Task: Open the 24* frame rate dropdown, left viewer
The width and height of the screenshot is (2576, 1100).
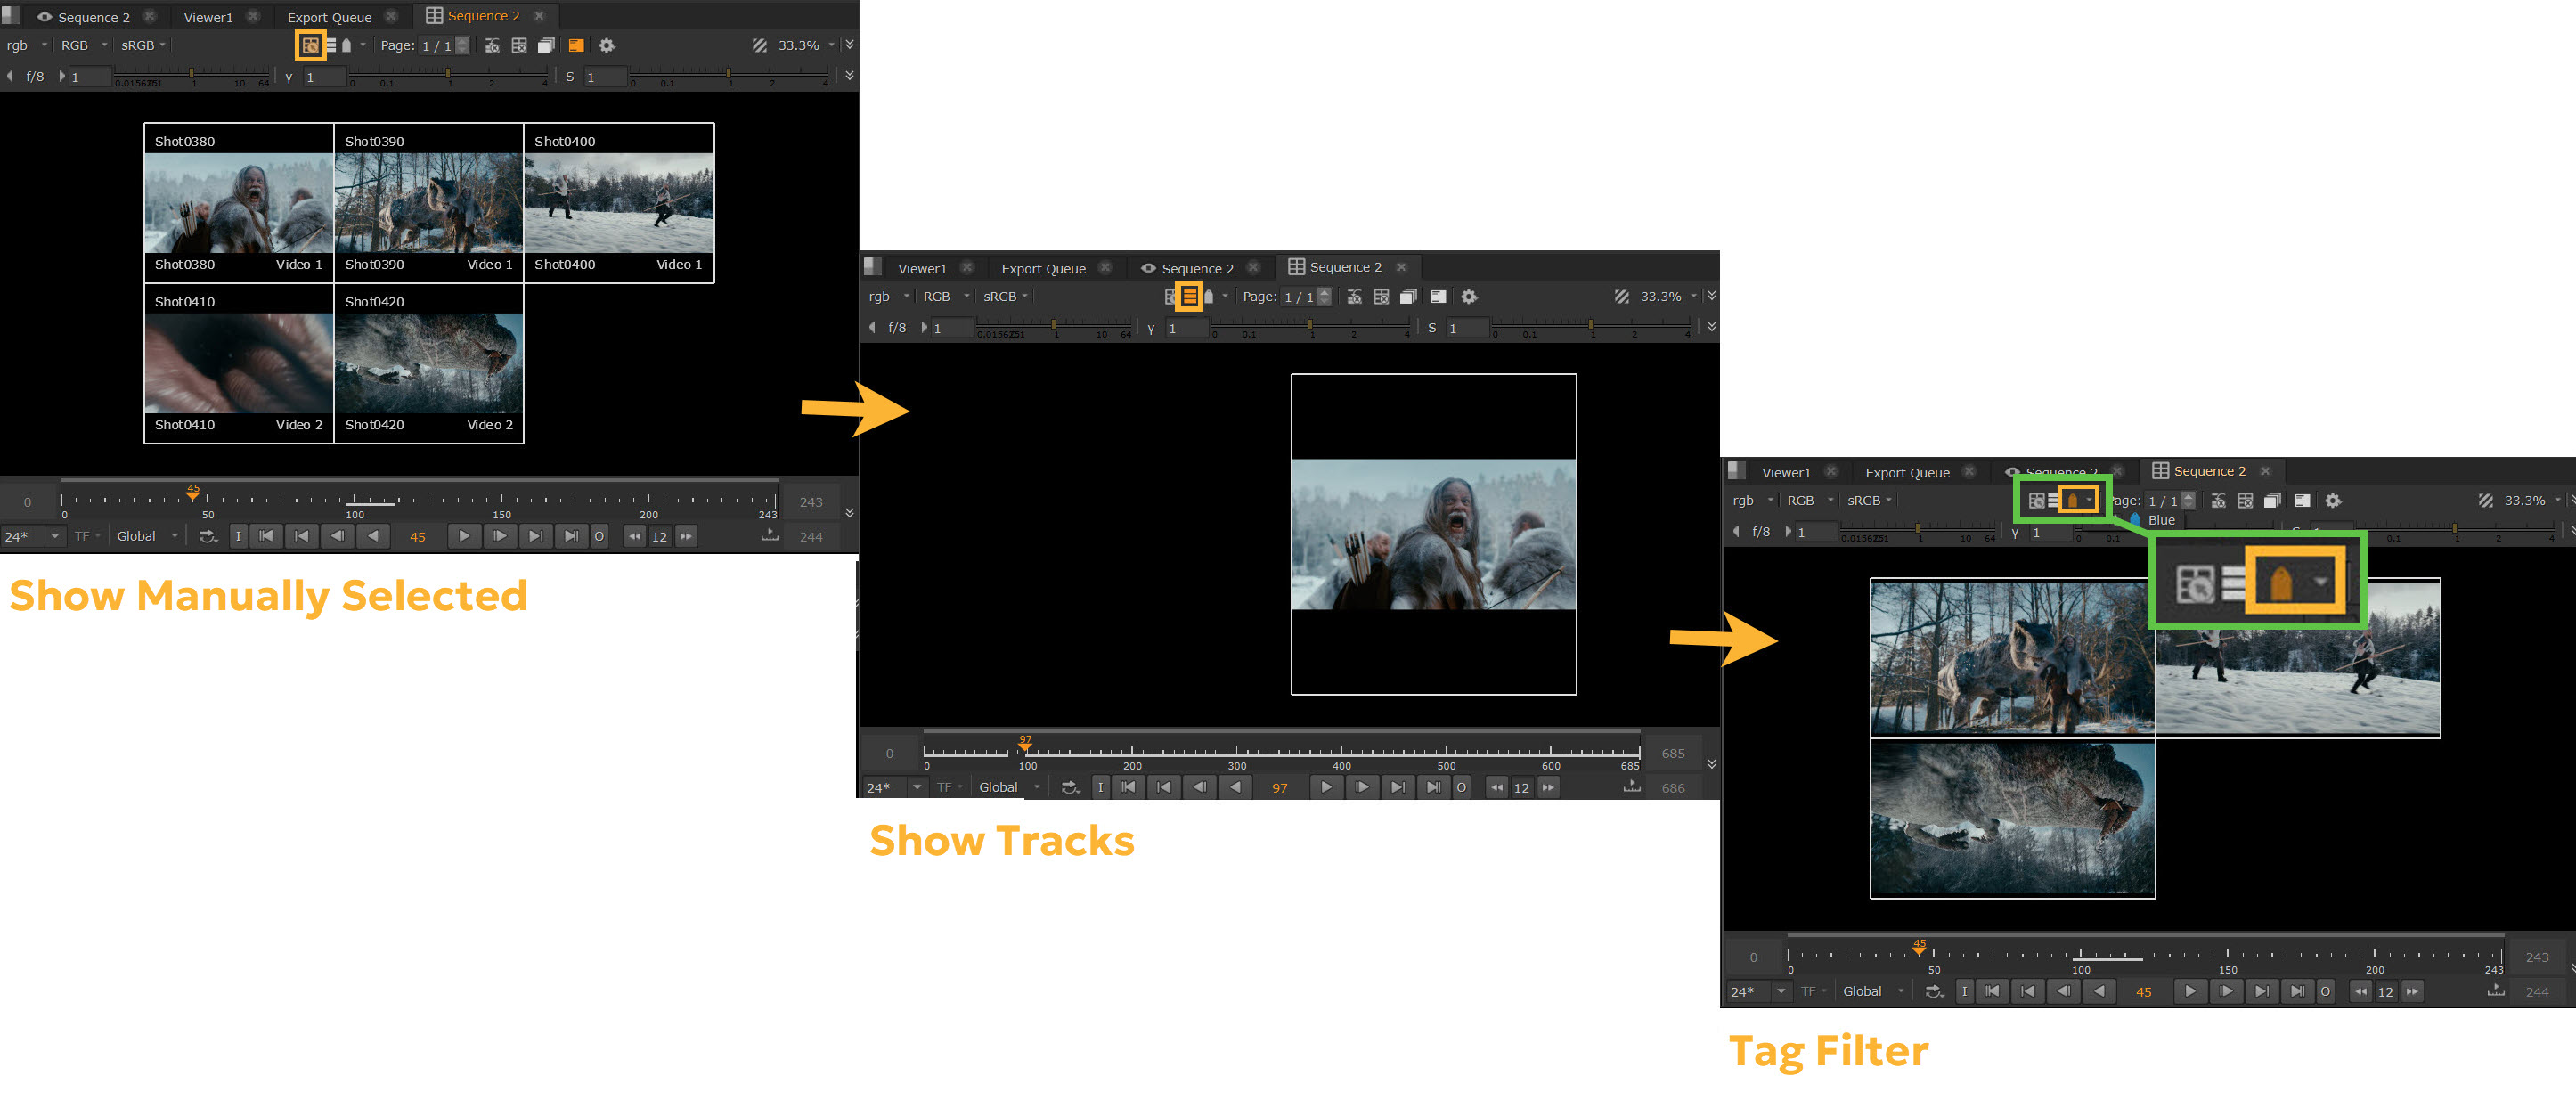Action: (32, 537)
